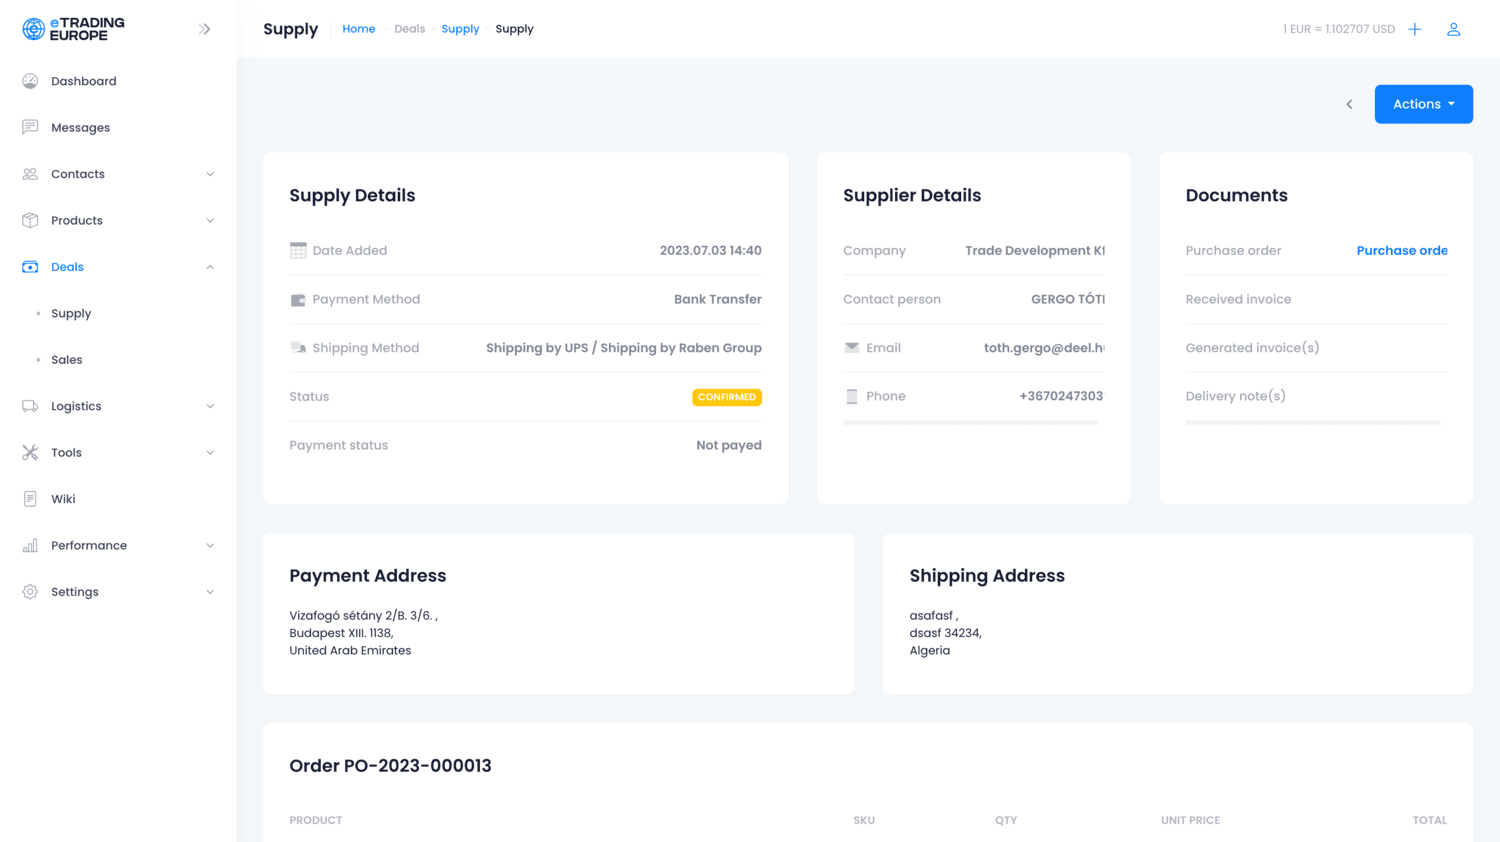Viewport: 1500px width, 842px height.
Task: Open the Actions dropdown button
Action: 1422,104
